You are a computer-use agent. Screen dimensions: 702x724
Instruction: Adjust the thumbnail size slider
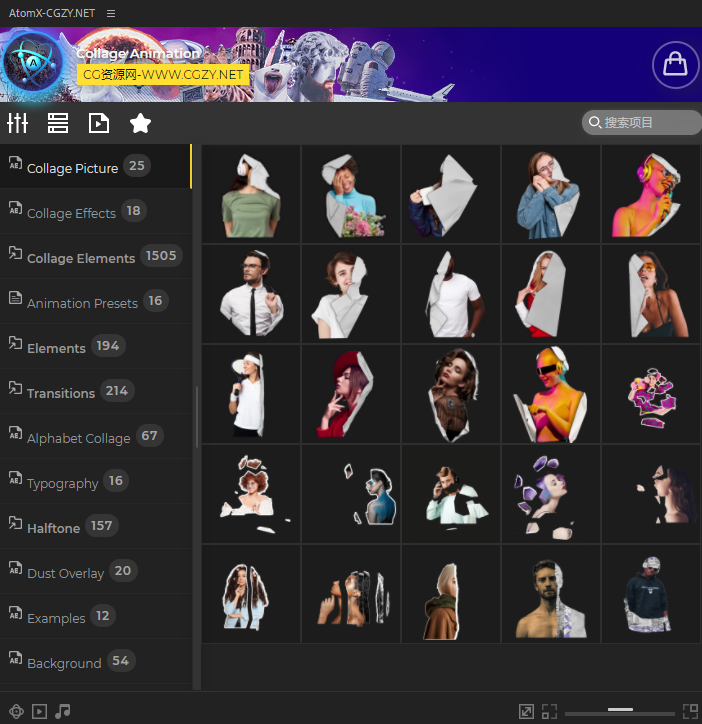(x=620, y=711)
